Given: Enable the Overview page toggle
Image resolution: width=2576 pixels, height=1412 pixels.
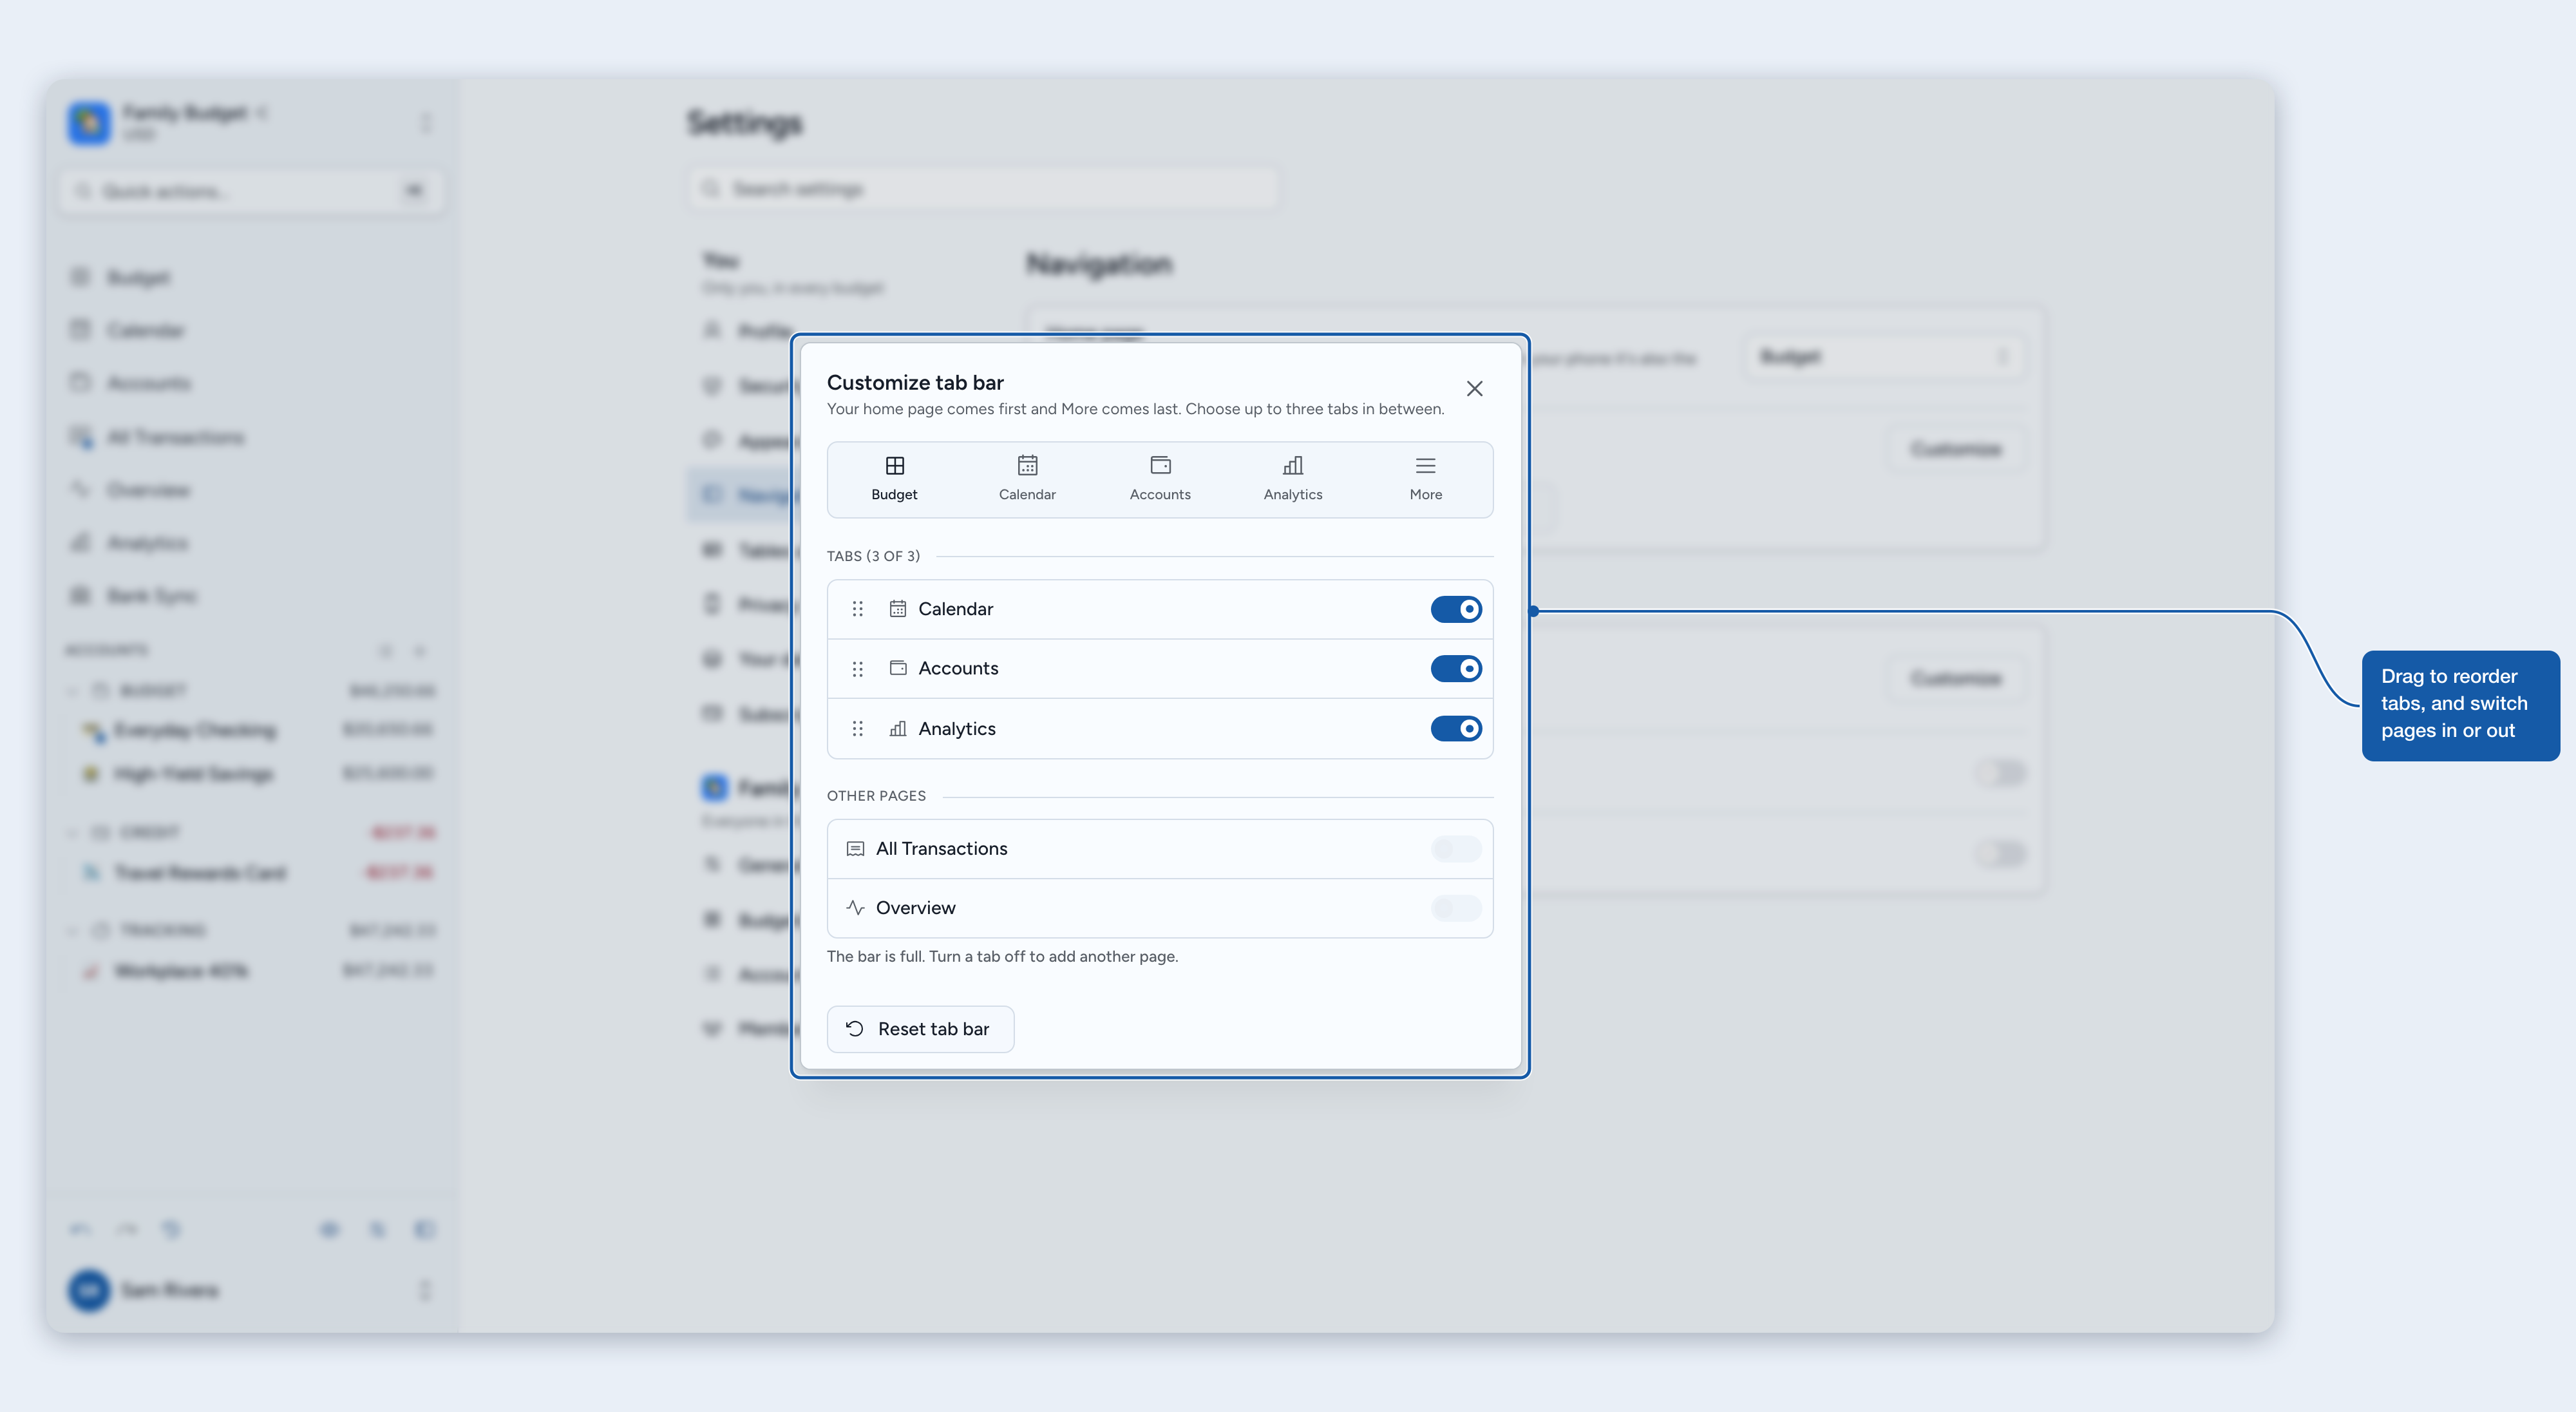Looking at the screenshot, I should point(1456,908).
